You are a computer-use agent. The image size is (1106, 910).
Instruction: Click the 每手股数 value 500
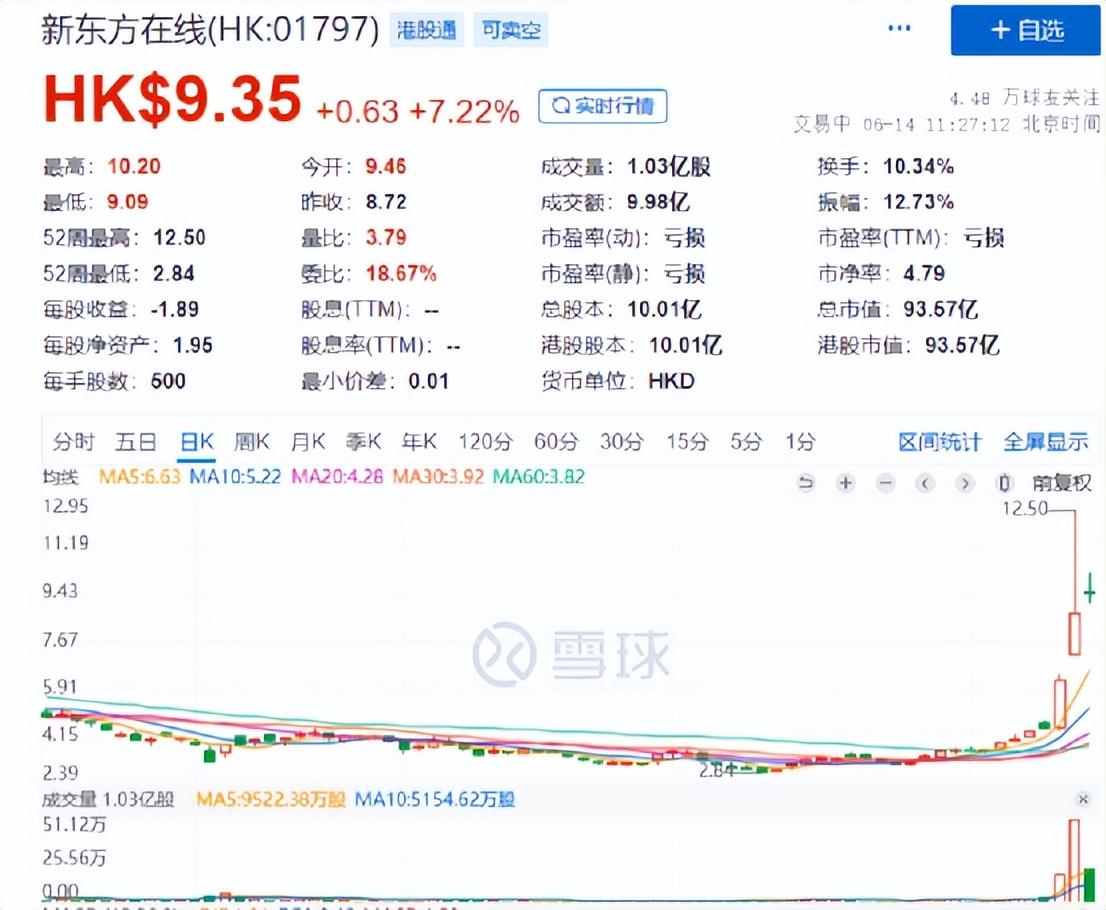click(x=169, y=381)
